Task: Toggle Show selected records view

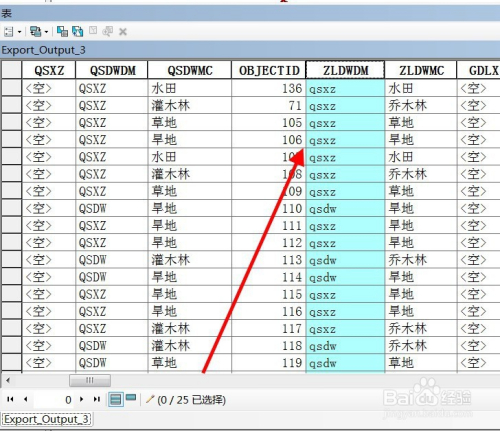Action: coord(131,398)
